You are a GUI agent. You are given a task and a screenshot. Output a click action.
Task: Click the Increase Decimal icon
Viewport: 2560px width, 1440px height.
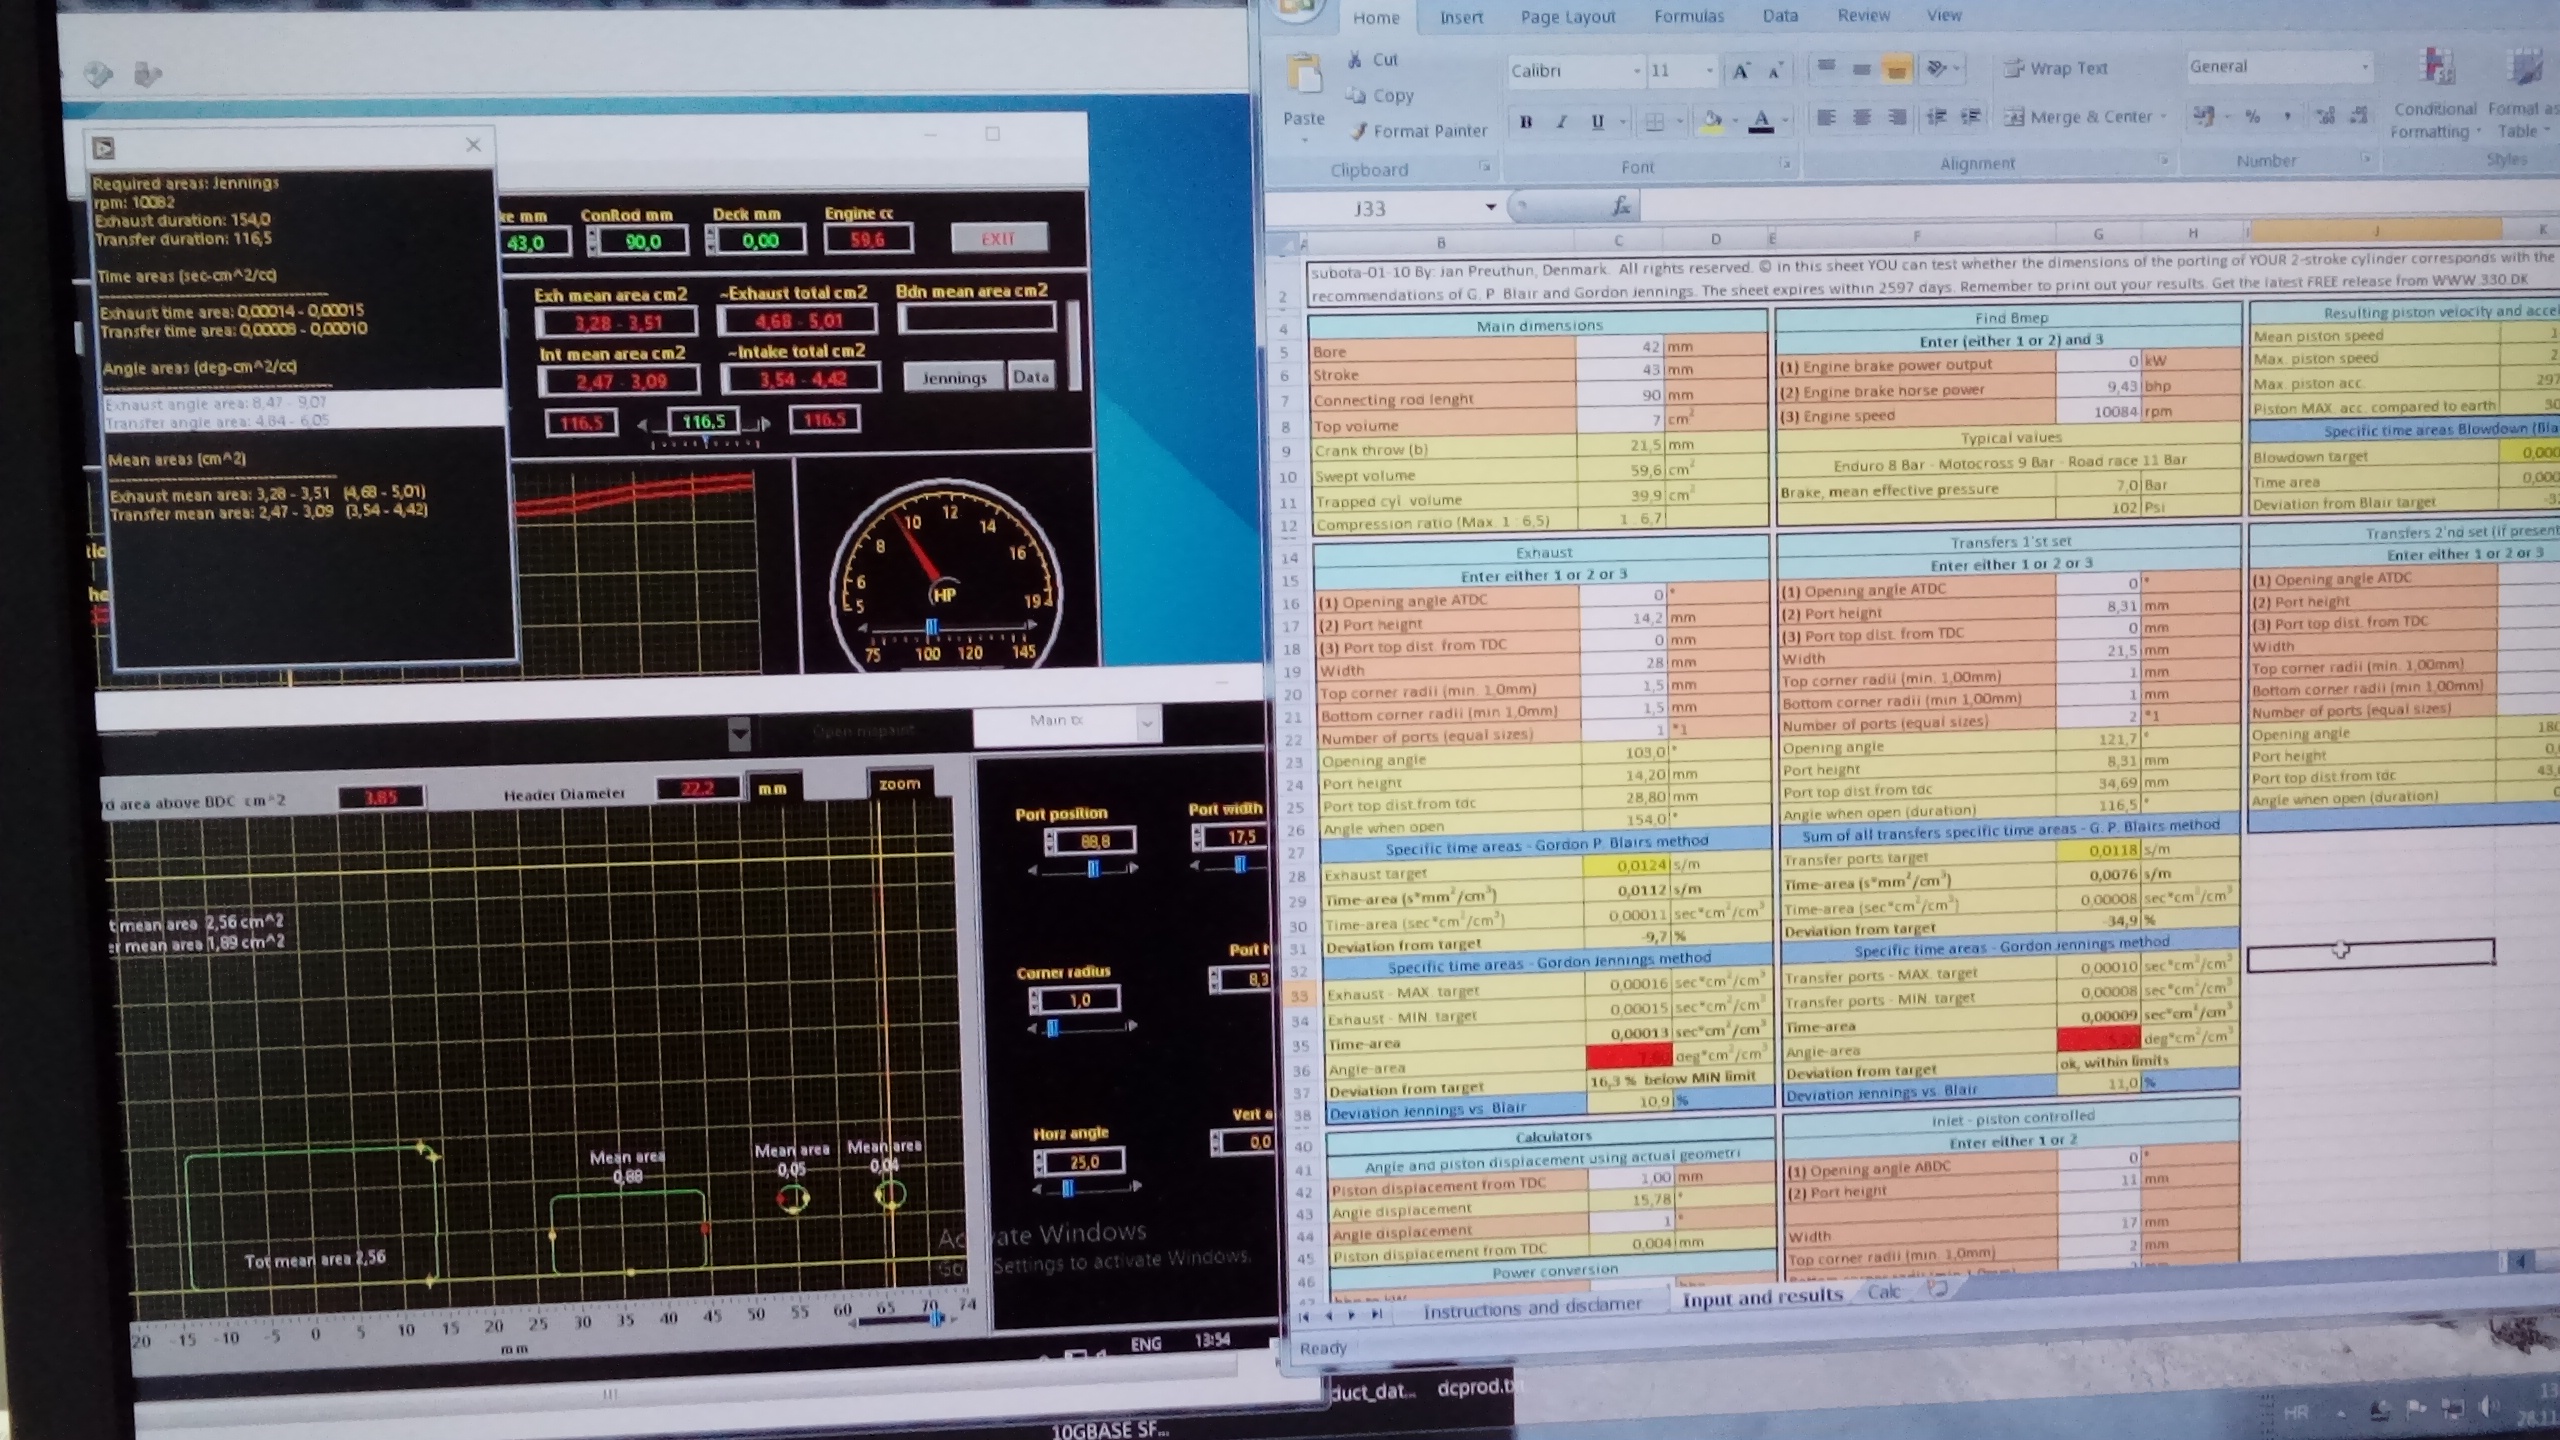(x=2325, y=117)
